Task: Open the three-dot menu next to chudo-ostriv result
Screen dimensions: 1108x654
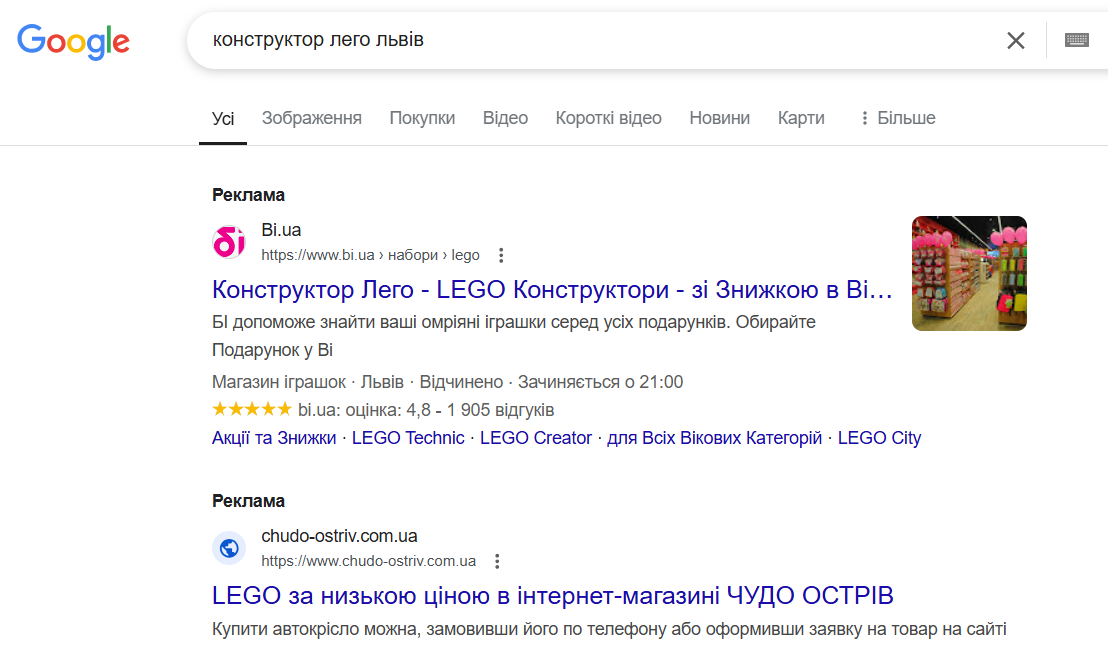Action: [497, 560]
